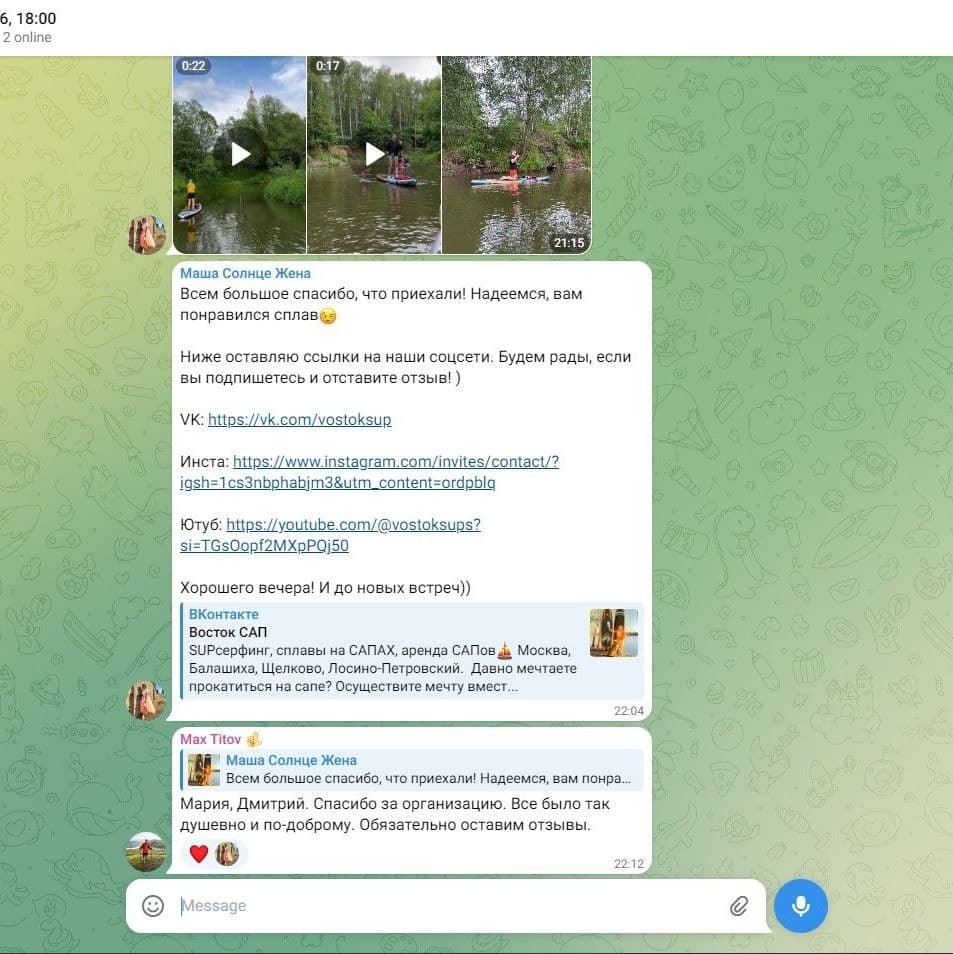Open Маша's avatar beside the 22:04 message

coord(145,700)
